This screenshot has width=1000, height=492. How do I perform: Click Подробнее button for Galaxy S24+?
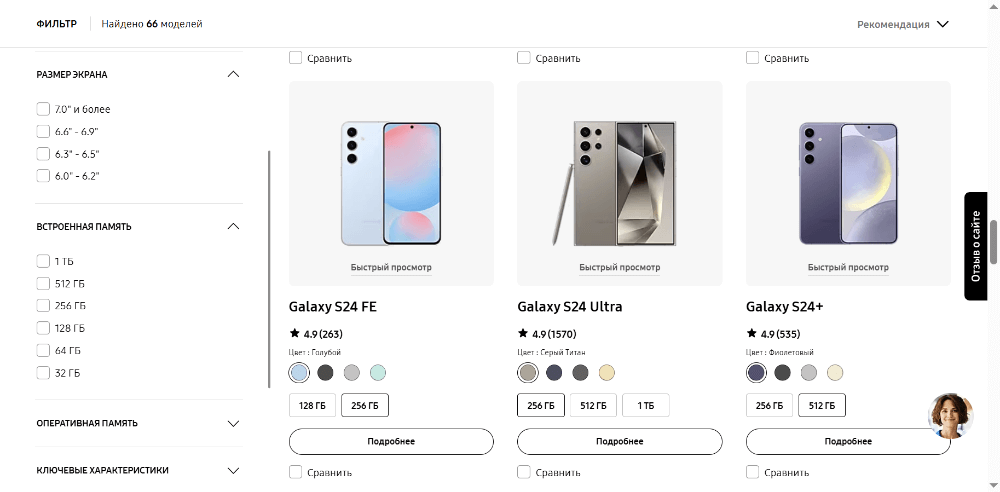[x=848, y=441]
